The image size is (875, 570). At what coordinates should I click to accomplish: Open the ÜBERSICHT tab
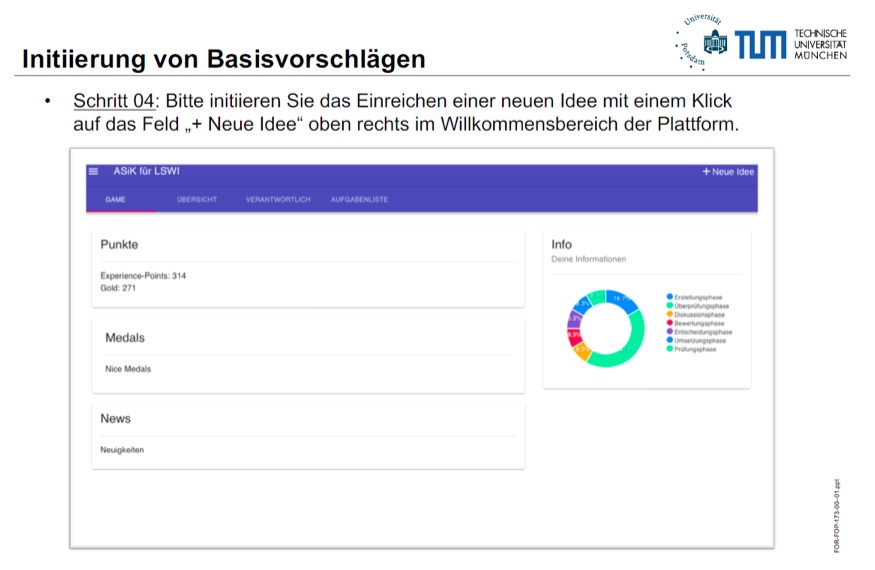[197, 200]
